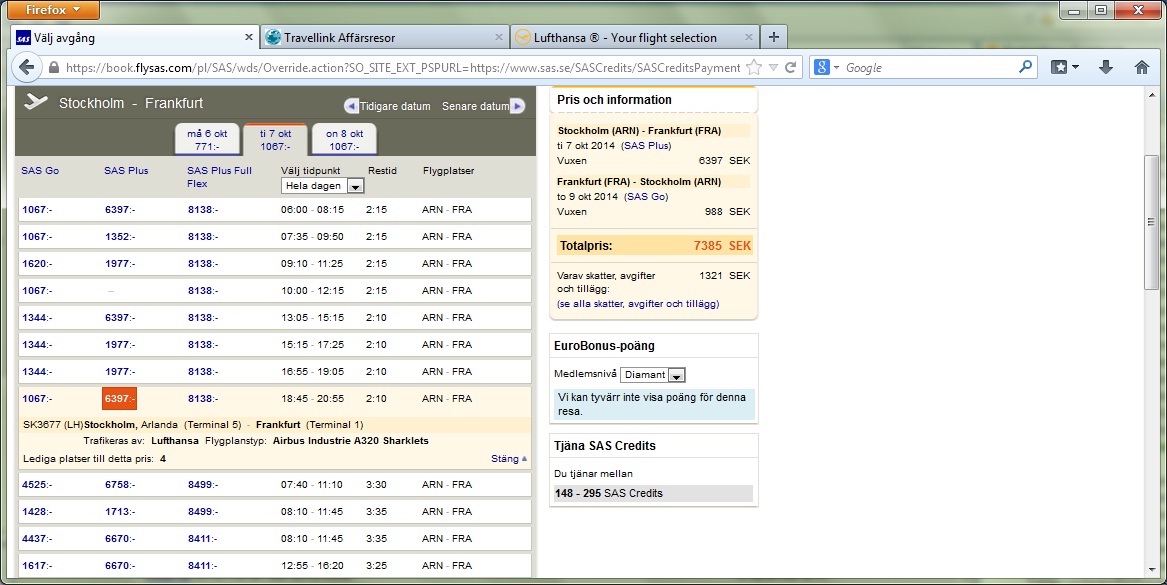This screenshot has height=585, width=1167.
Task: Click the Senare datum right arrow
Action: click(x=517, y=106)
